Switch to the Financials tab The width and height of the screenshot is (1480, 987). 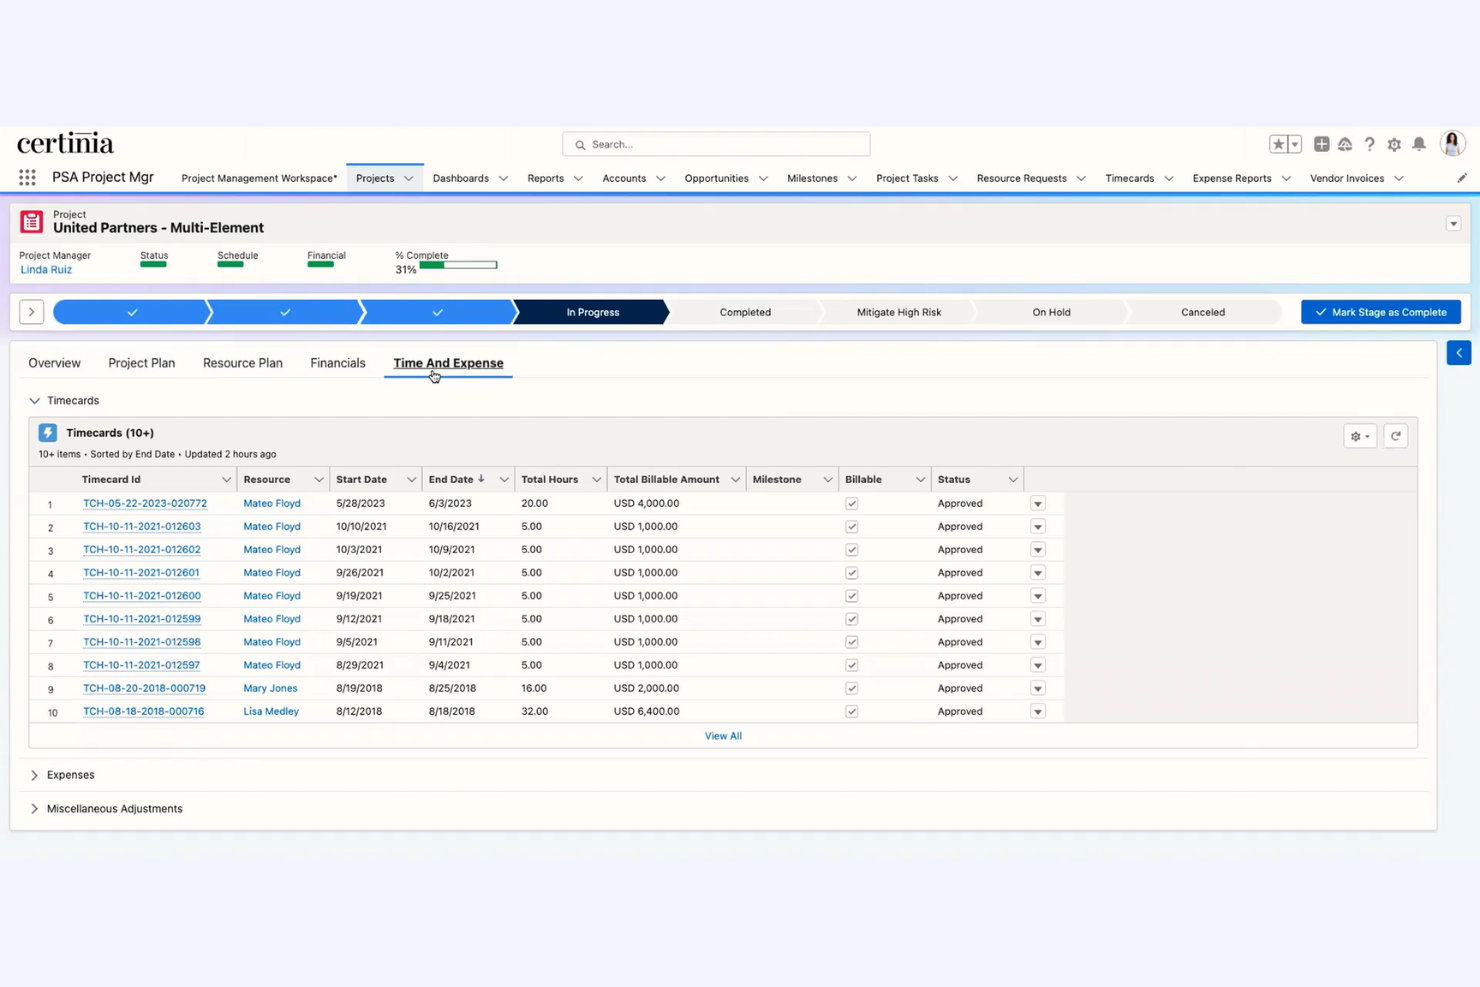pyautogui.click(x=337, y=362)
